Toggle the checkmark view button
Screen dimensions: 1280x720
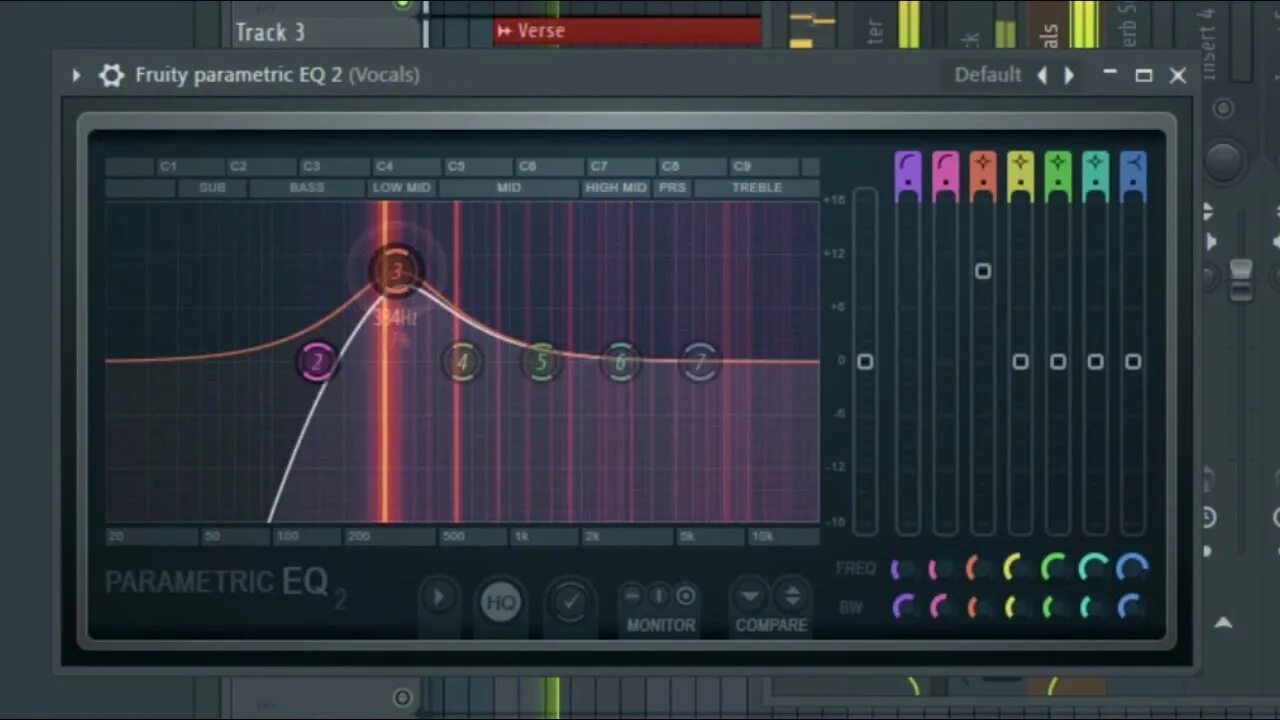570,601
